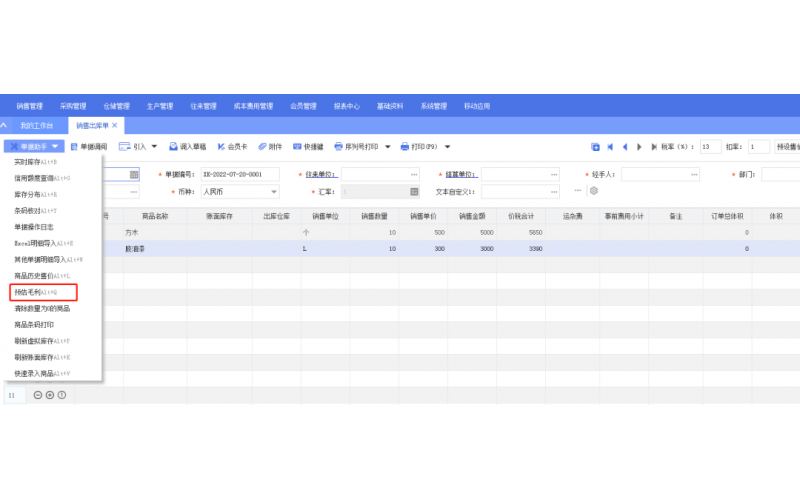The image size is (800, 500).
Task: Switch to 我的工作台 tab
Action: pyautogui.click(x=37, y=126)
